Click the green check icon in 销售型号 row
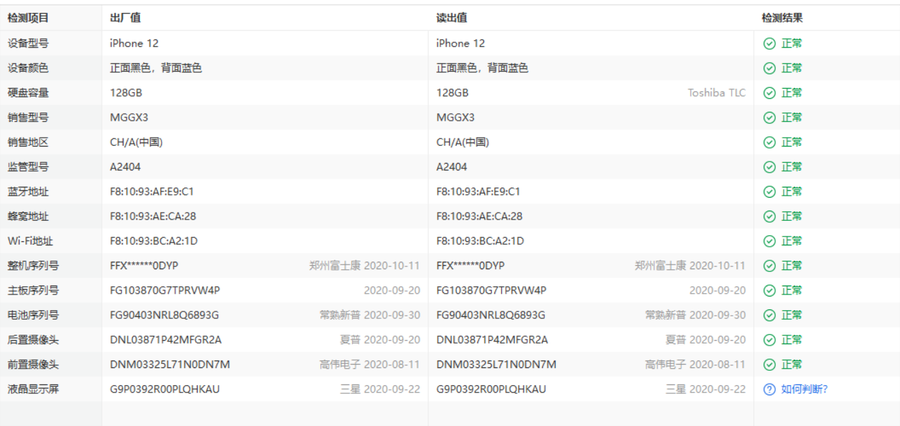 pyautogui.click(x=769, y=117)
